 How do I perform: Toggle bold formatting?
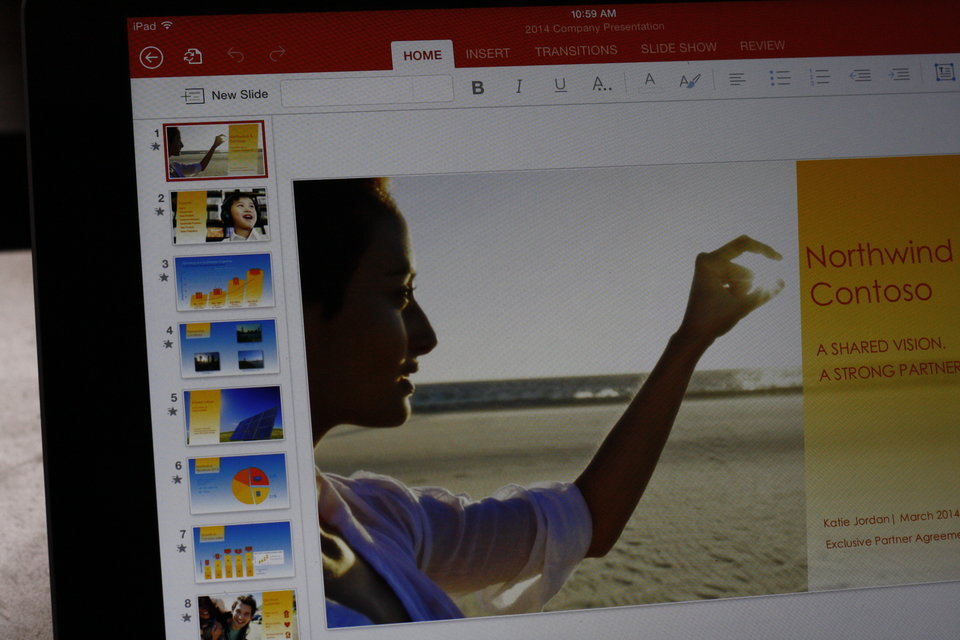pos(478,87)
